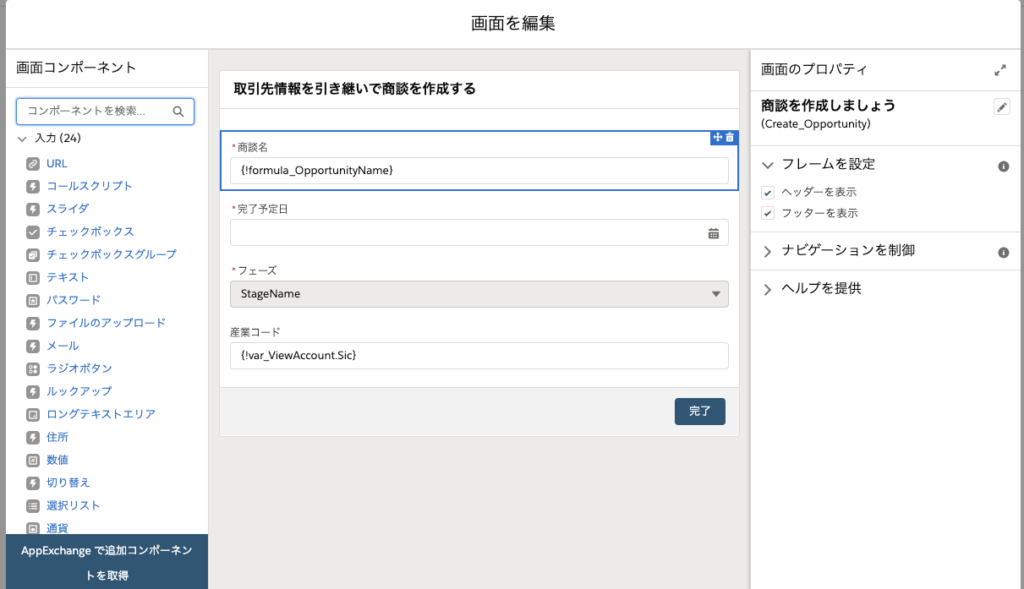This screenshot has width=1024, height=589.
Task: Open the フェーズ StageName dropdown
Action: click(479, 294)
